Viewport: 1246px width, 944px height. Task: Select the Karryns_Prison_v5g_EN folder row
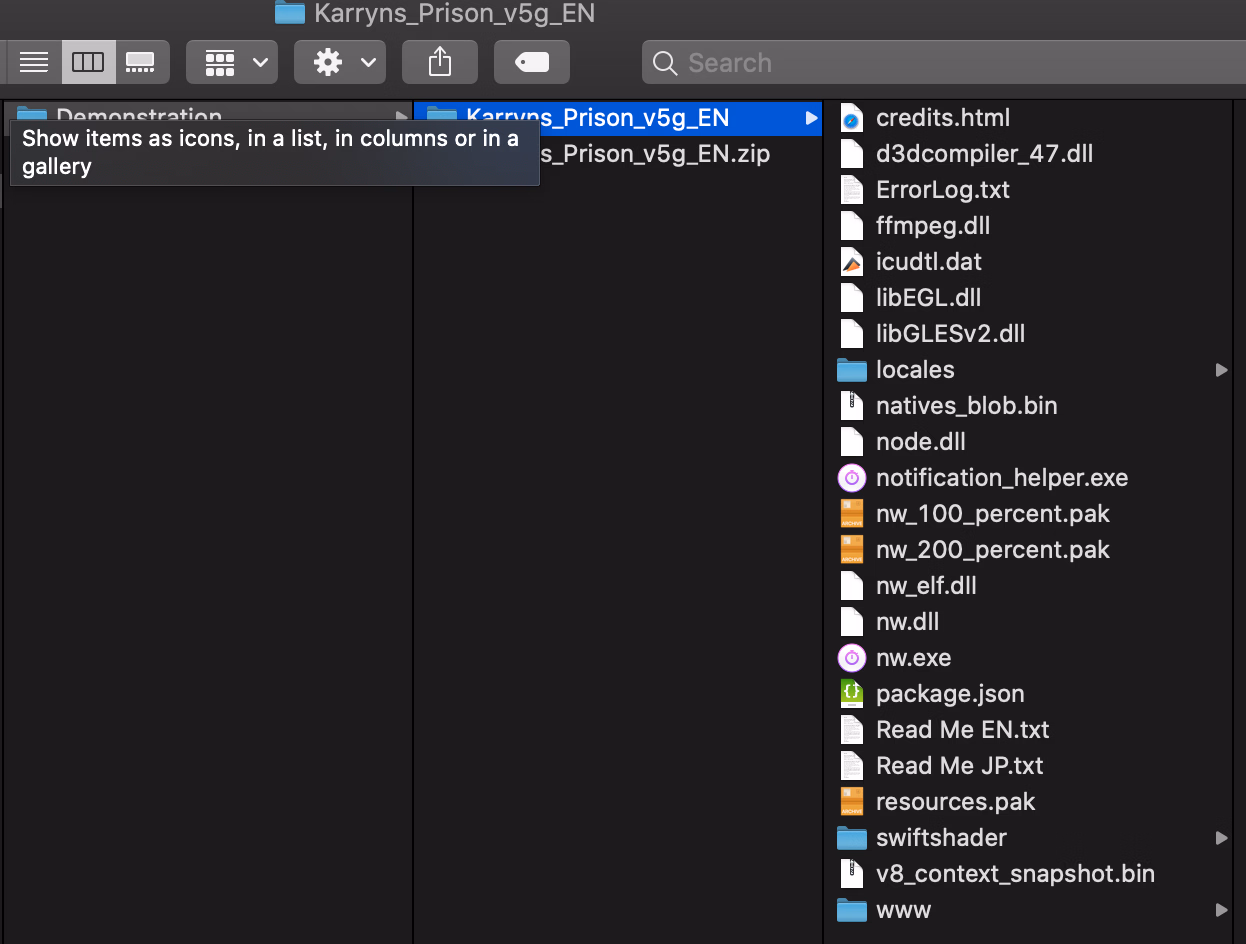click(x=617, y=118)
